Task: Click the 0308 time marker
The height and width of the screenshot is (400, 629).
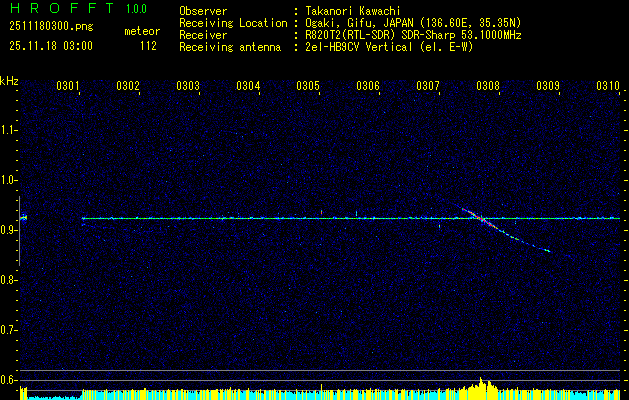Action: click(488, 85)
